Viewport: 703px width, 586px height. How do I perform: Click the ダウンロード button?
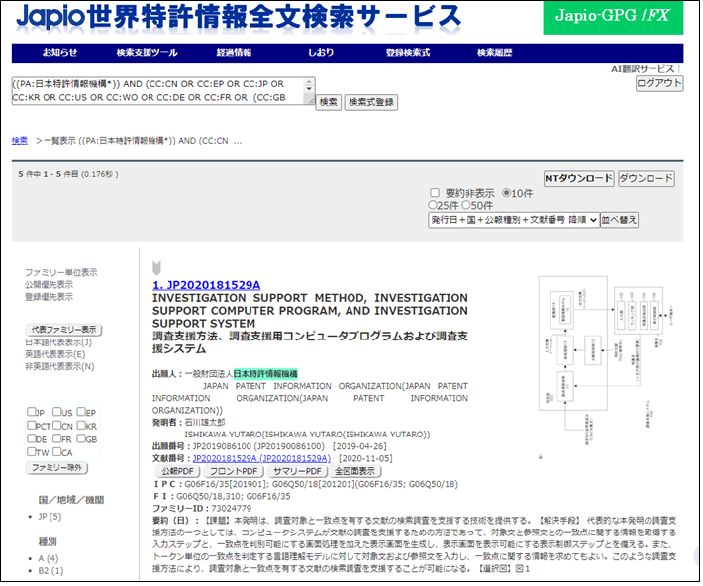coord(648,179)
